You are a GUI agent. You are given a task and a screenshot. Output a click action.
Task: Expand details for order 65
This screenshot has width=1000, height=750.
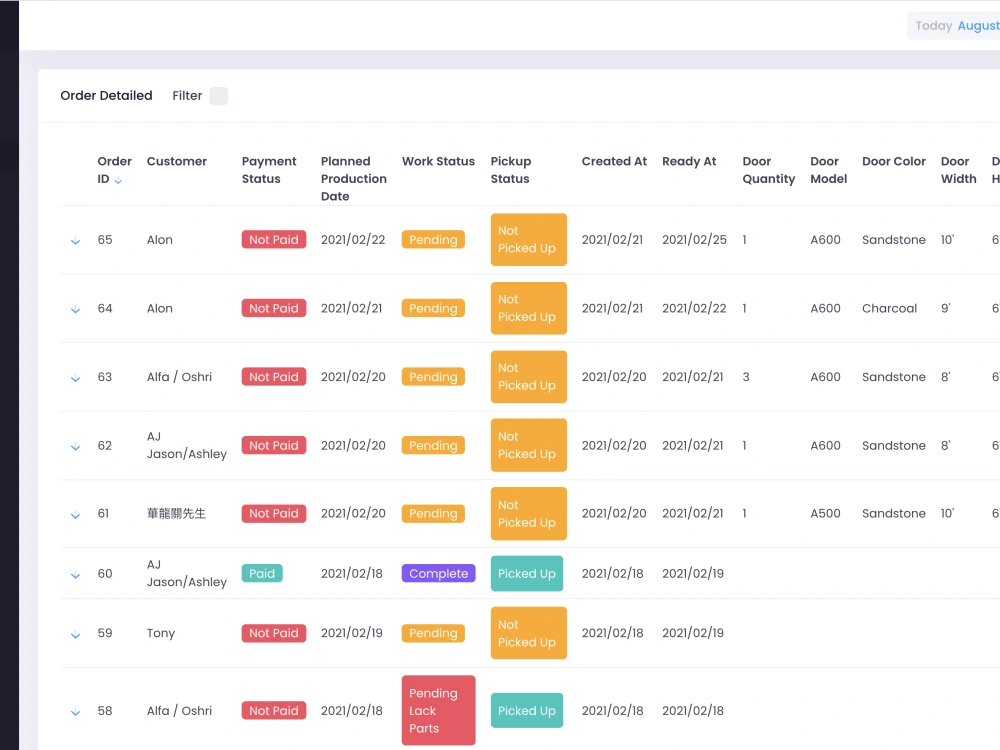(x=75, y=240)
